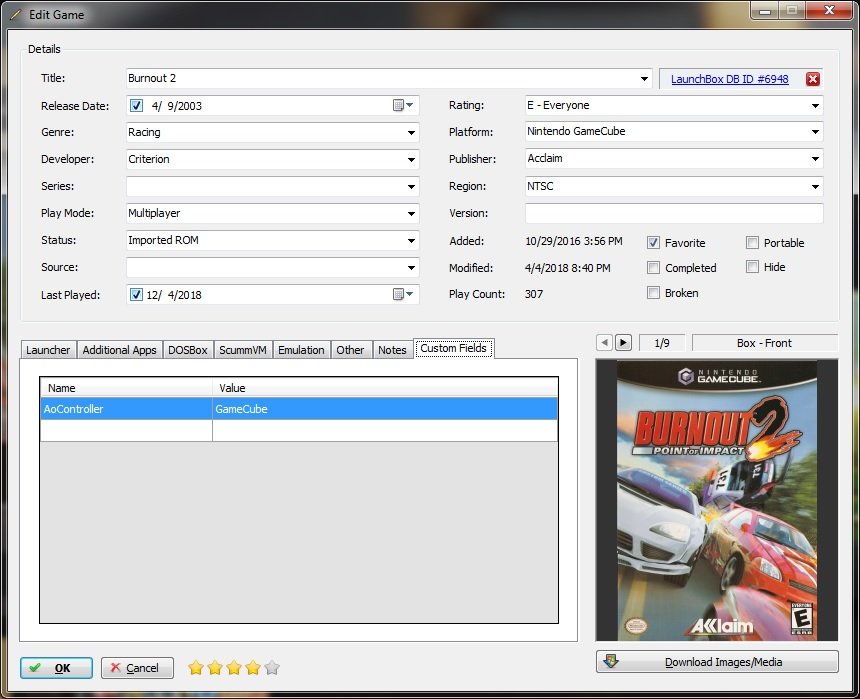Viewport: 860px width, 699px height.
Task: Open the DOSBox tab
Action: click(x=188, y=350)
